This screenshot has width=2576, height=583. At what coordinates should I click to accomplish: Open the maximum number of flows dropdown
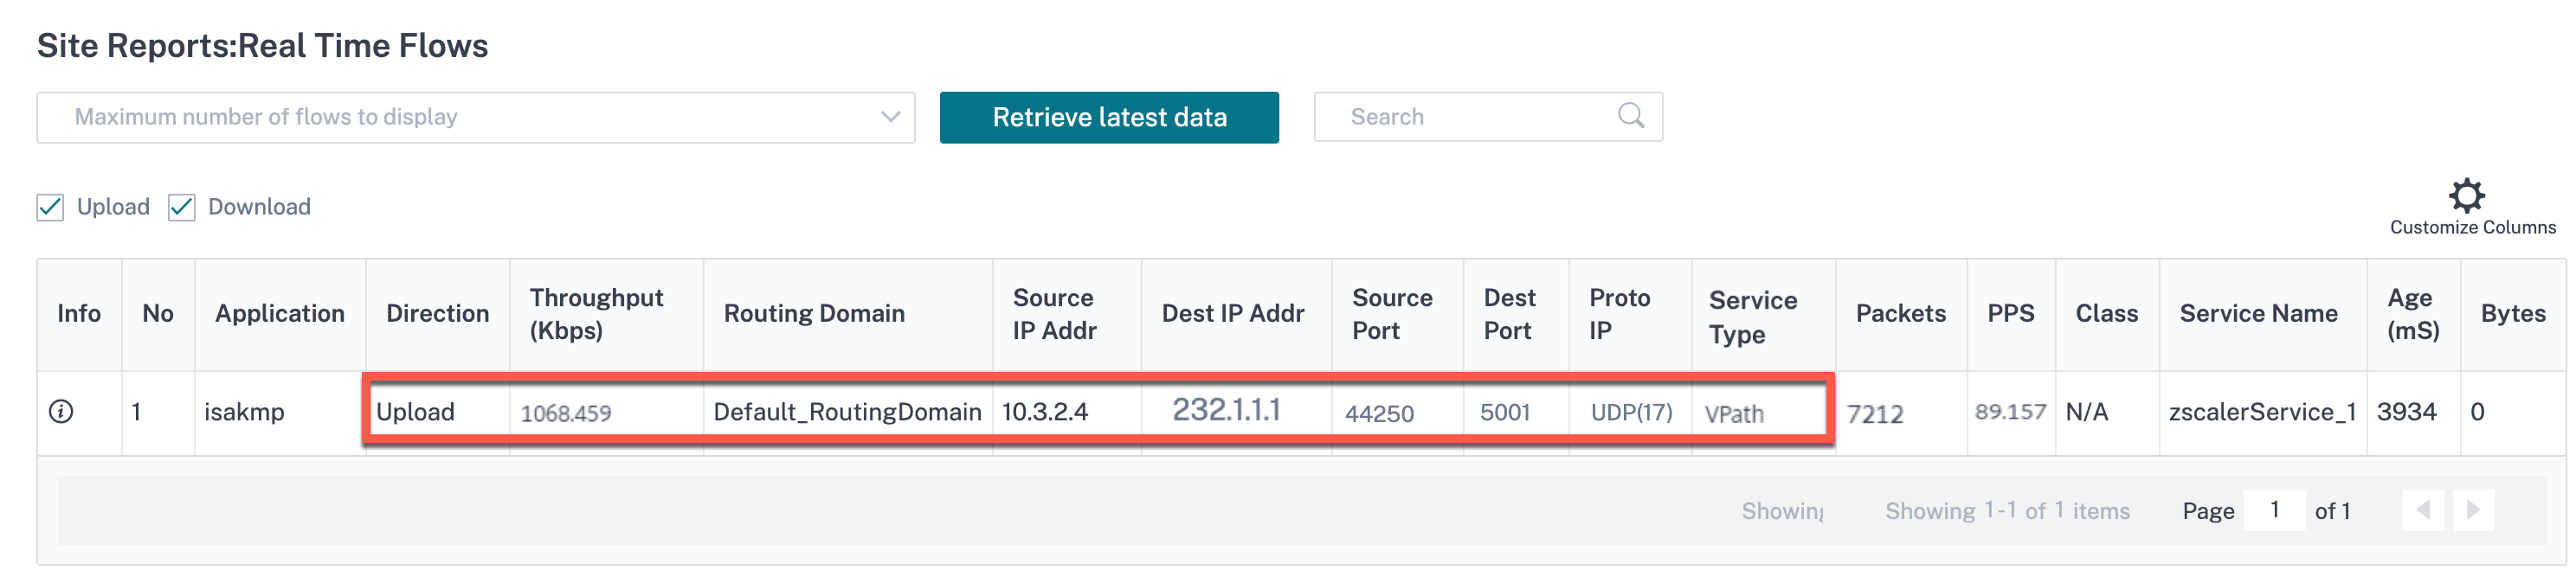click(x=476, y=117)
